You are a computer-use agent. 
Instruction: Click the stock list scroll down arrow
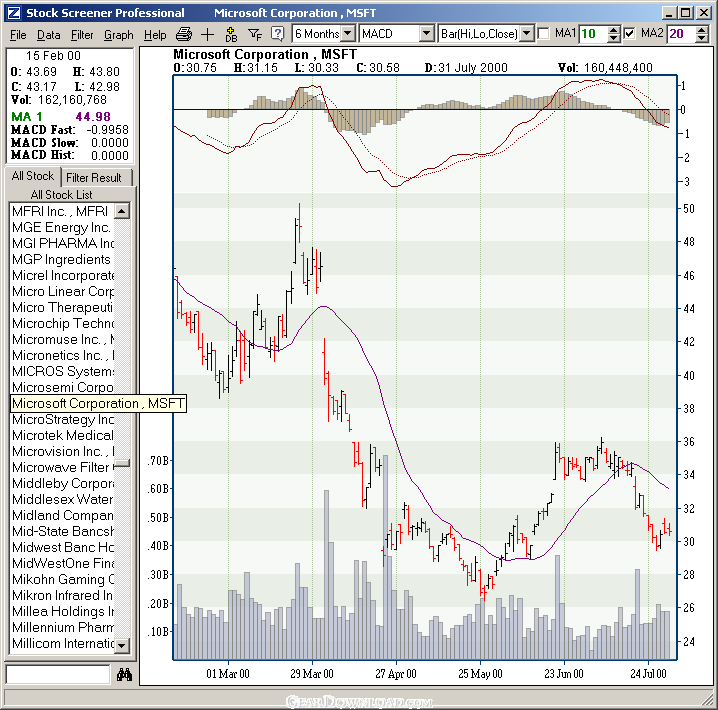[122, 646]
